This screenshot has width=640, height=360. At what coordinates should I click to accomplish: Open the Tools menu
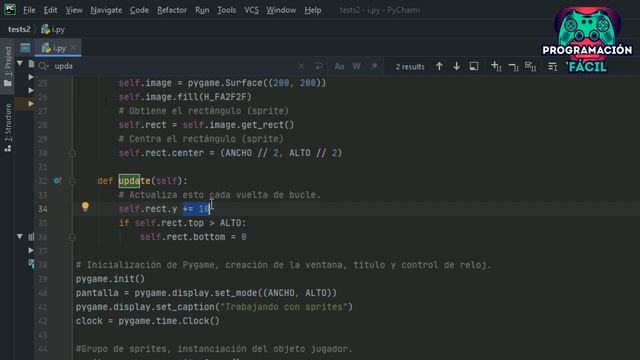[x=226, y=10]
